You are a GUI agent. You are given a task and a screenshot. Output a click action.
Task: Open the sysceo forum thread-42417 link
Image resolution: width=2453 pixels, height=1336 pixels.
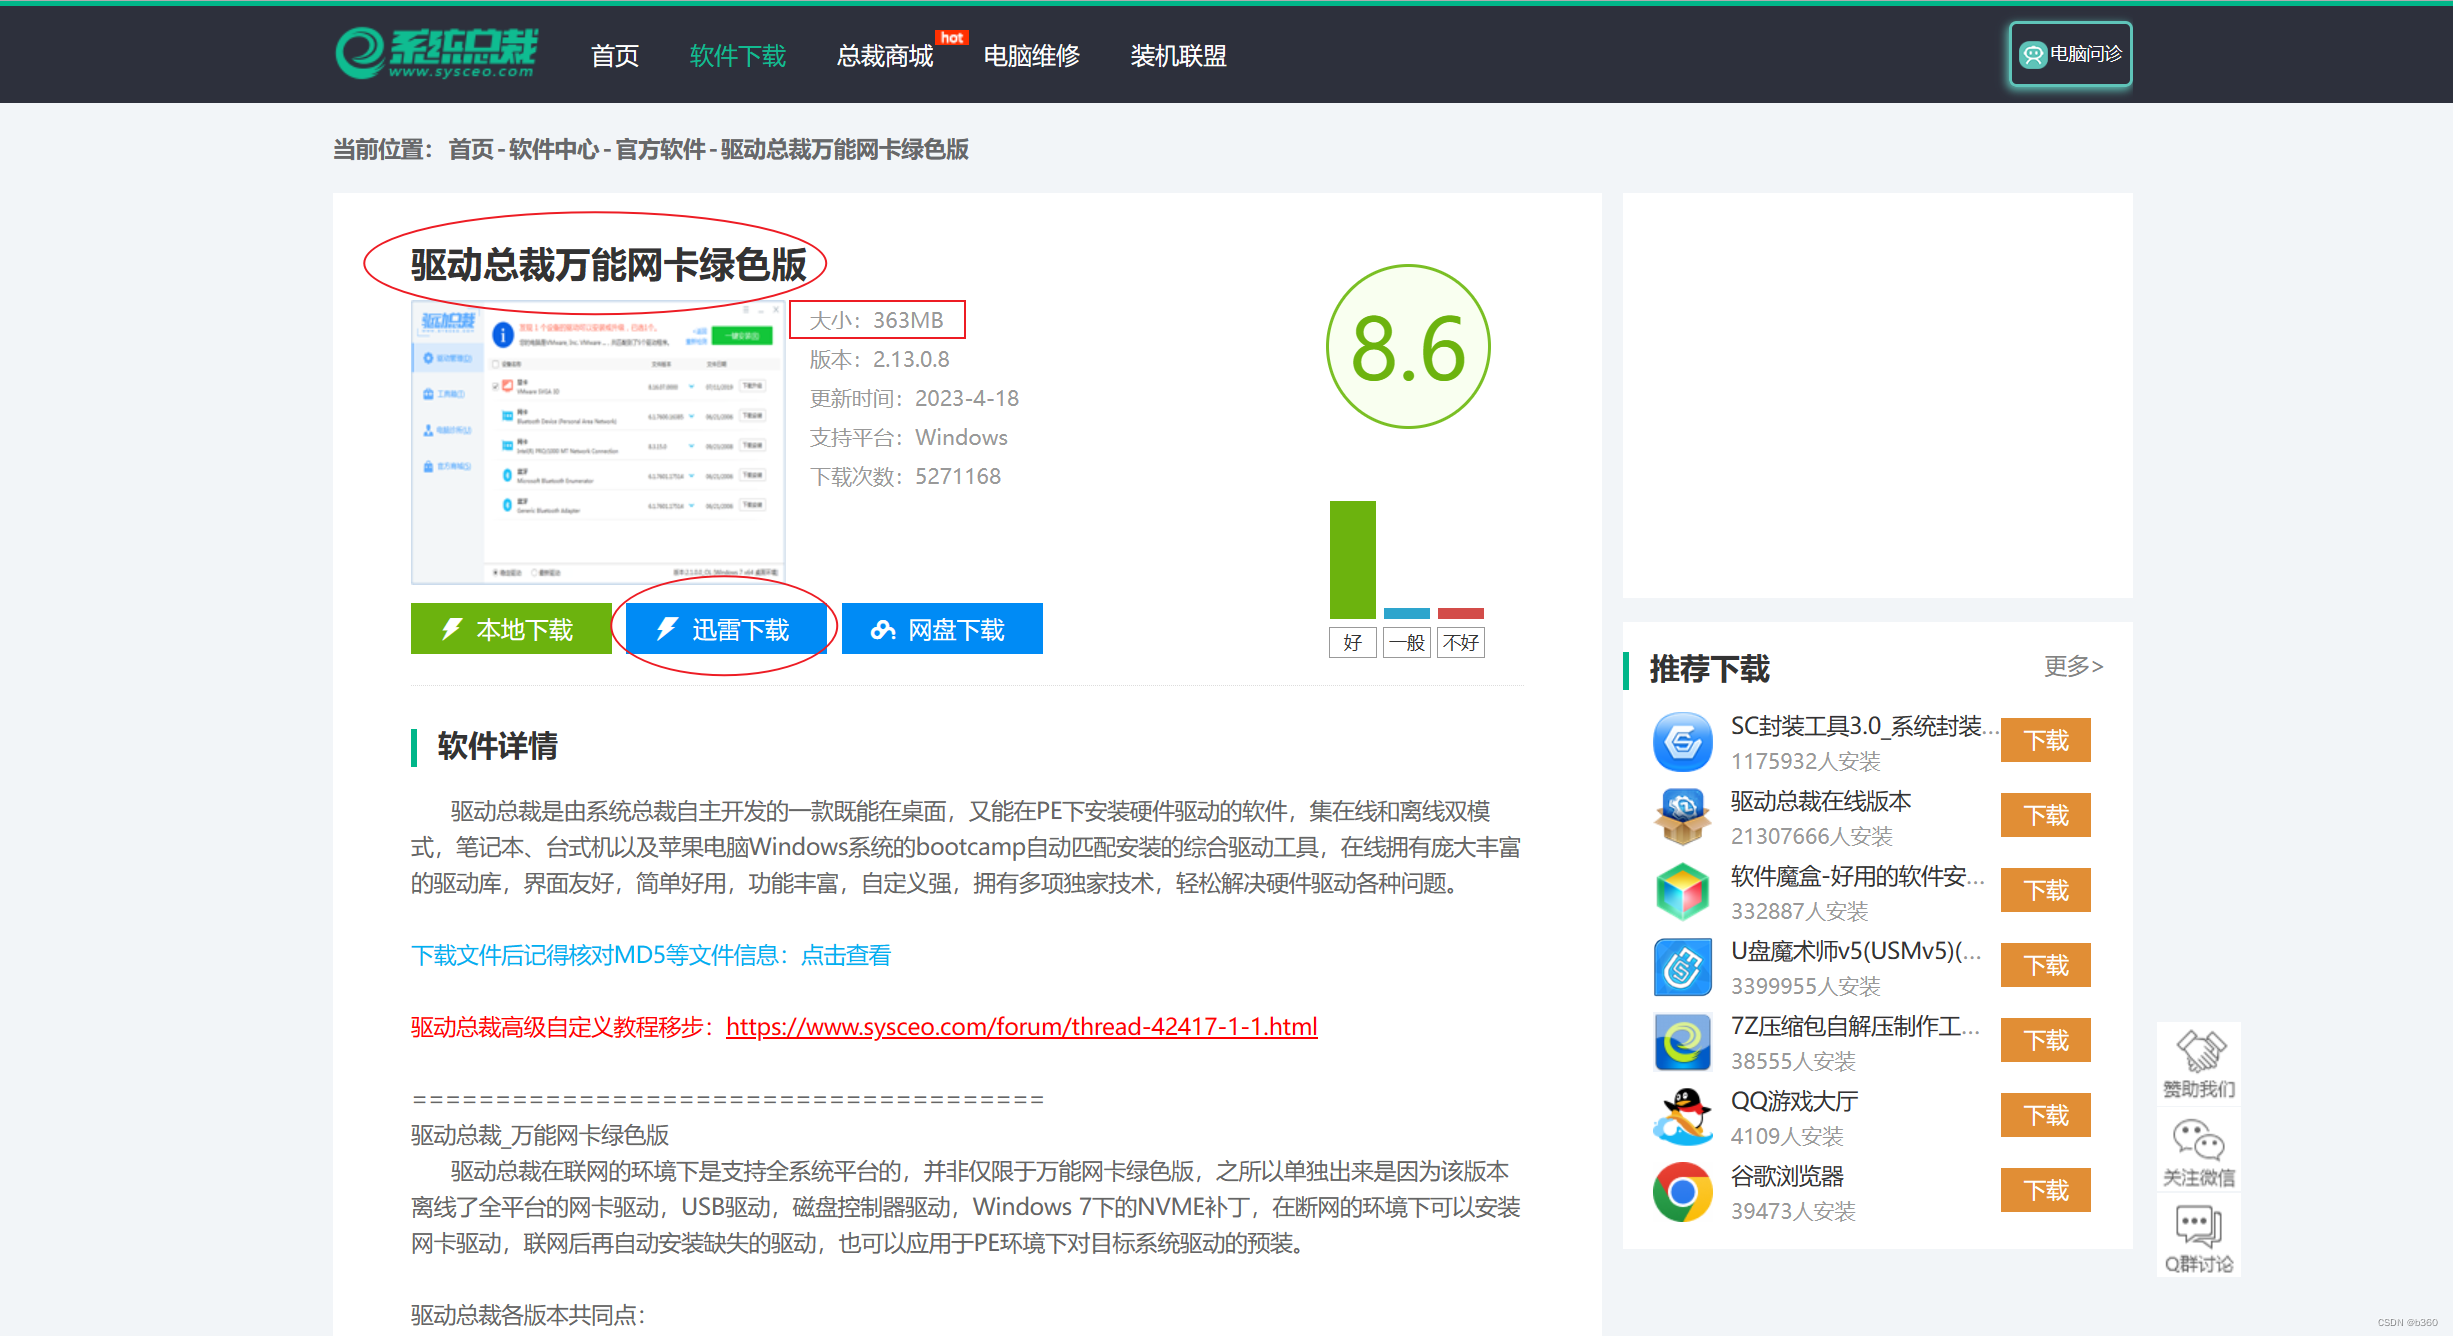click(x=1021, y=1027)
